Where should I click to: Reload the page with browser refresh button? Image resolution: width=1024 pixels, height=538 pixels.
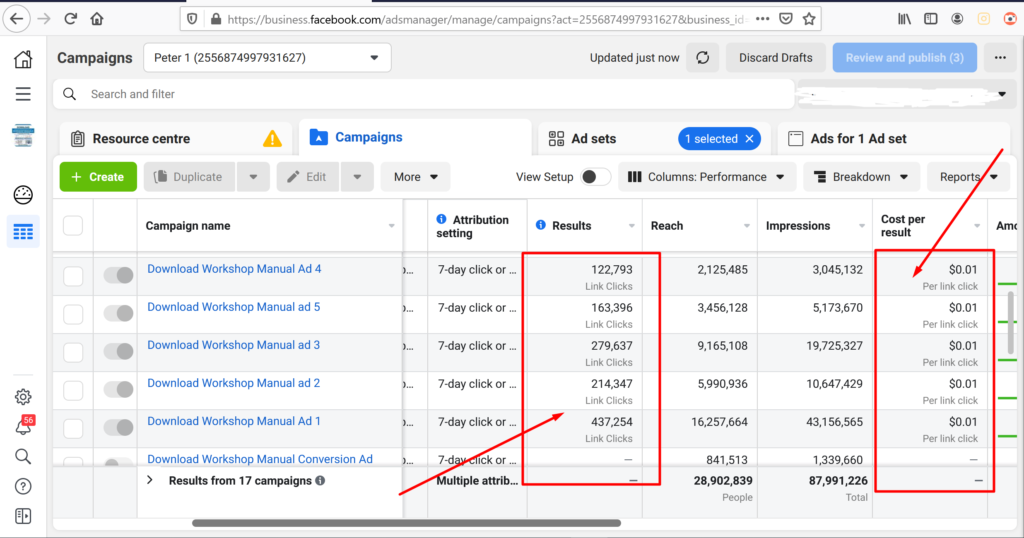pyautogui.click(x=70, y=18)
